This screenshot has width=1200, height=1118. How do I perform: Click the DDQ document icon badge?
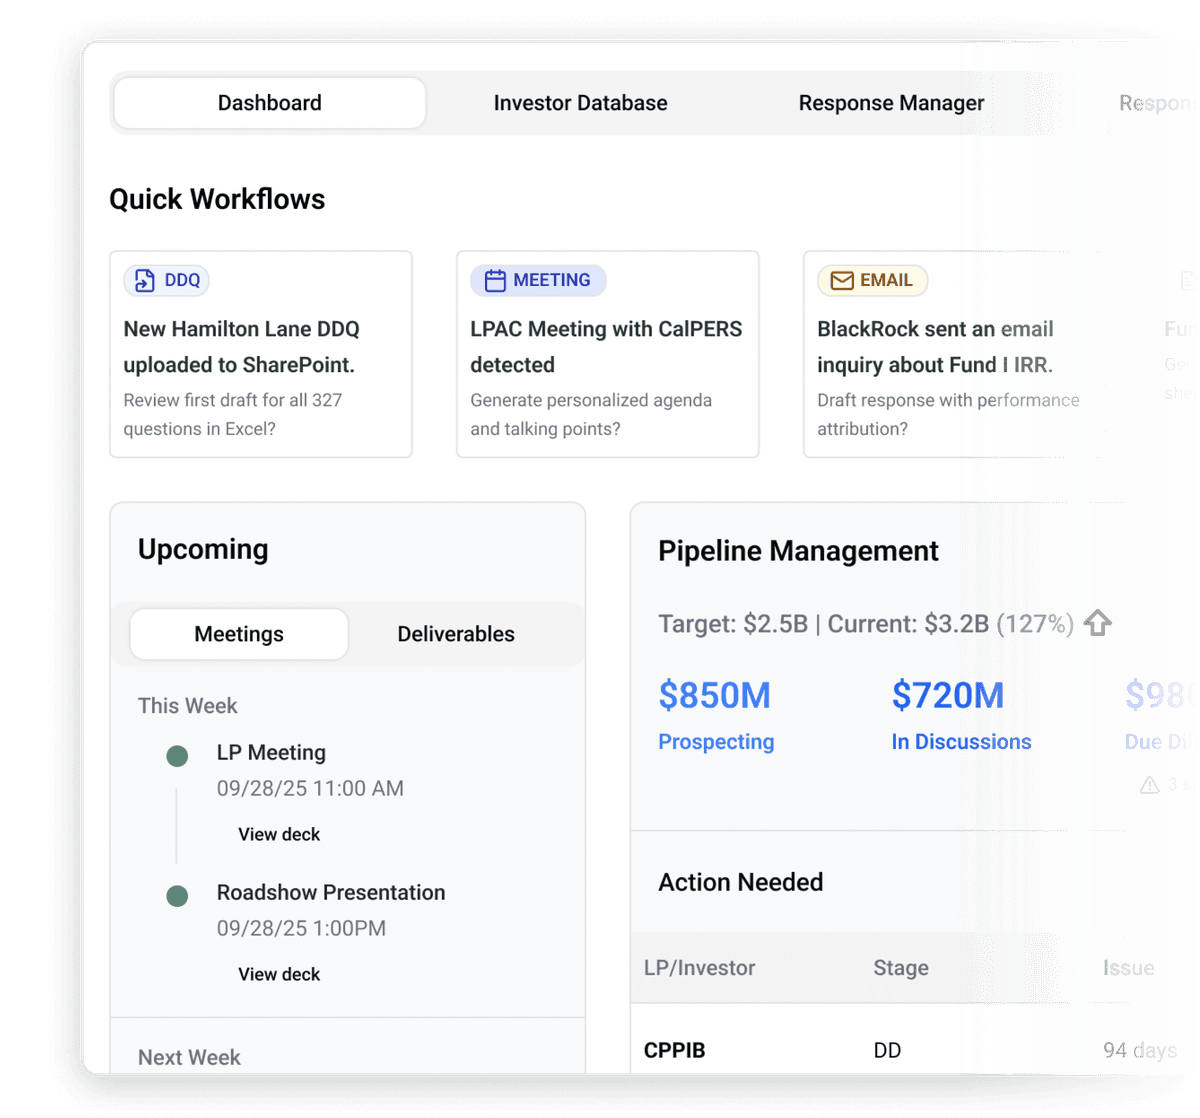[145, 281]
